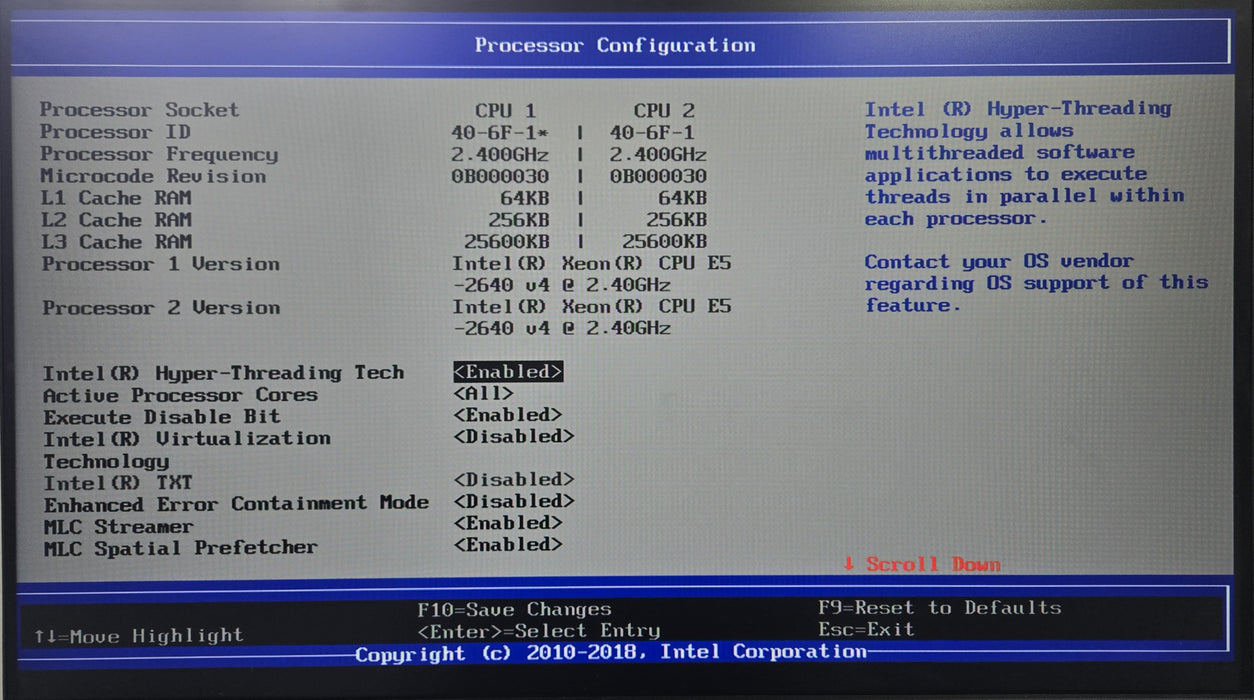Click Contact your OS vendor help text
The width and height of the screenshot is (1254, 700).
pyautogui.click(x=1036, y=283)
